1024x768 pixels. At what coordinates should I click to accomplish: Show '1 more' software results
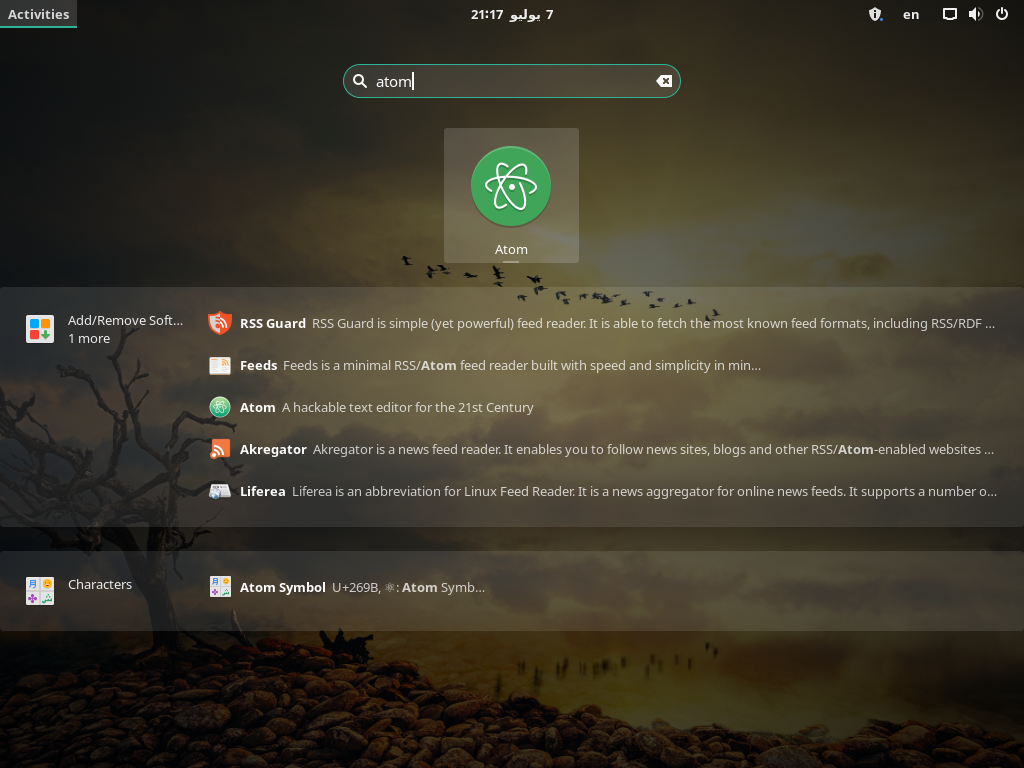89,339
